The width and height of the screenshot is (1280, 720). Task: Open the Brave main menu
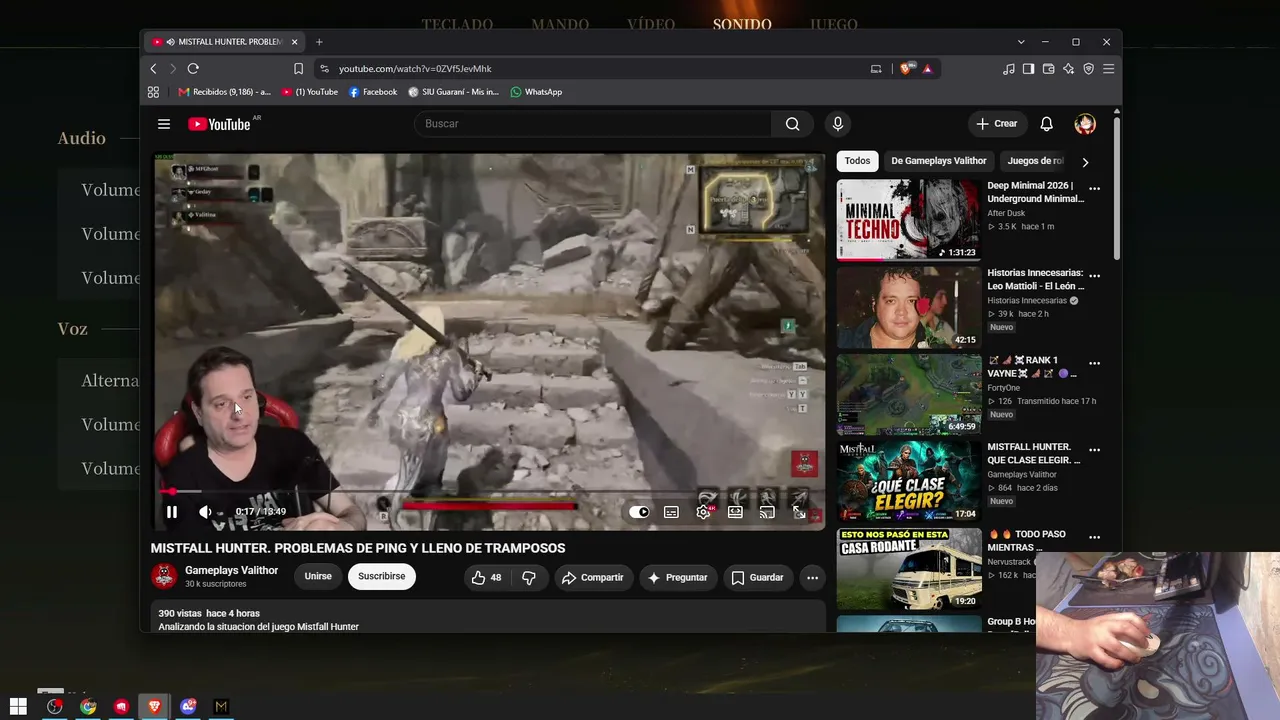click(1108, 69)
